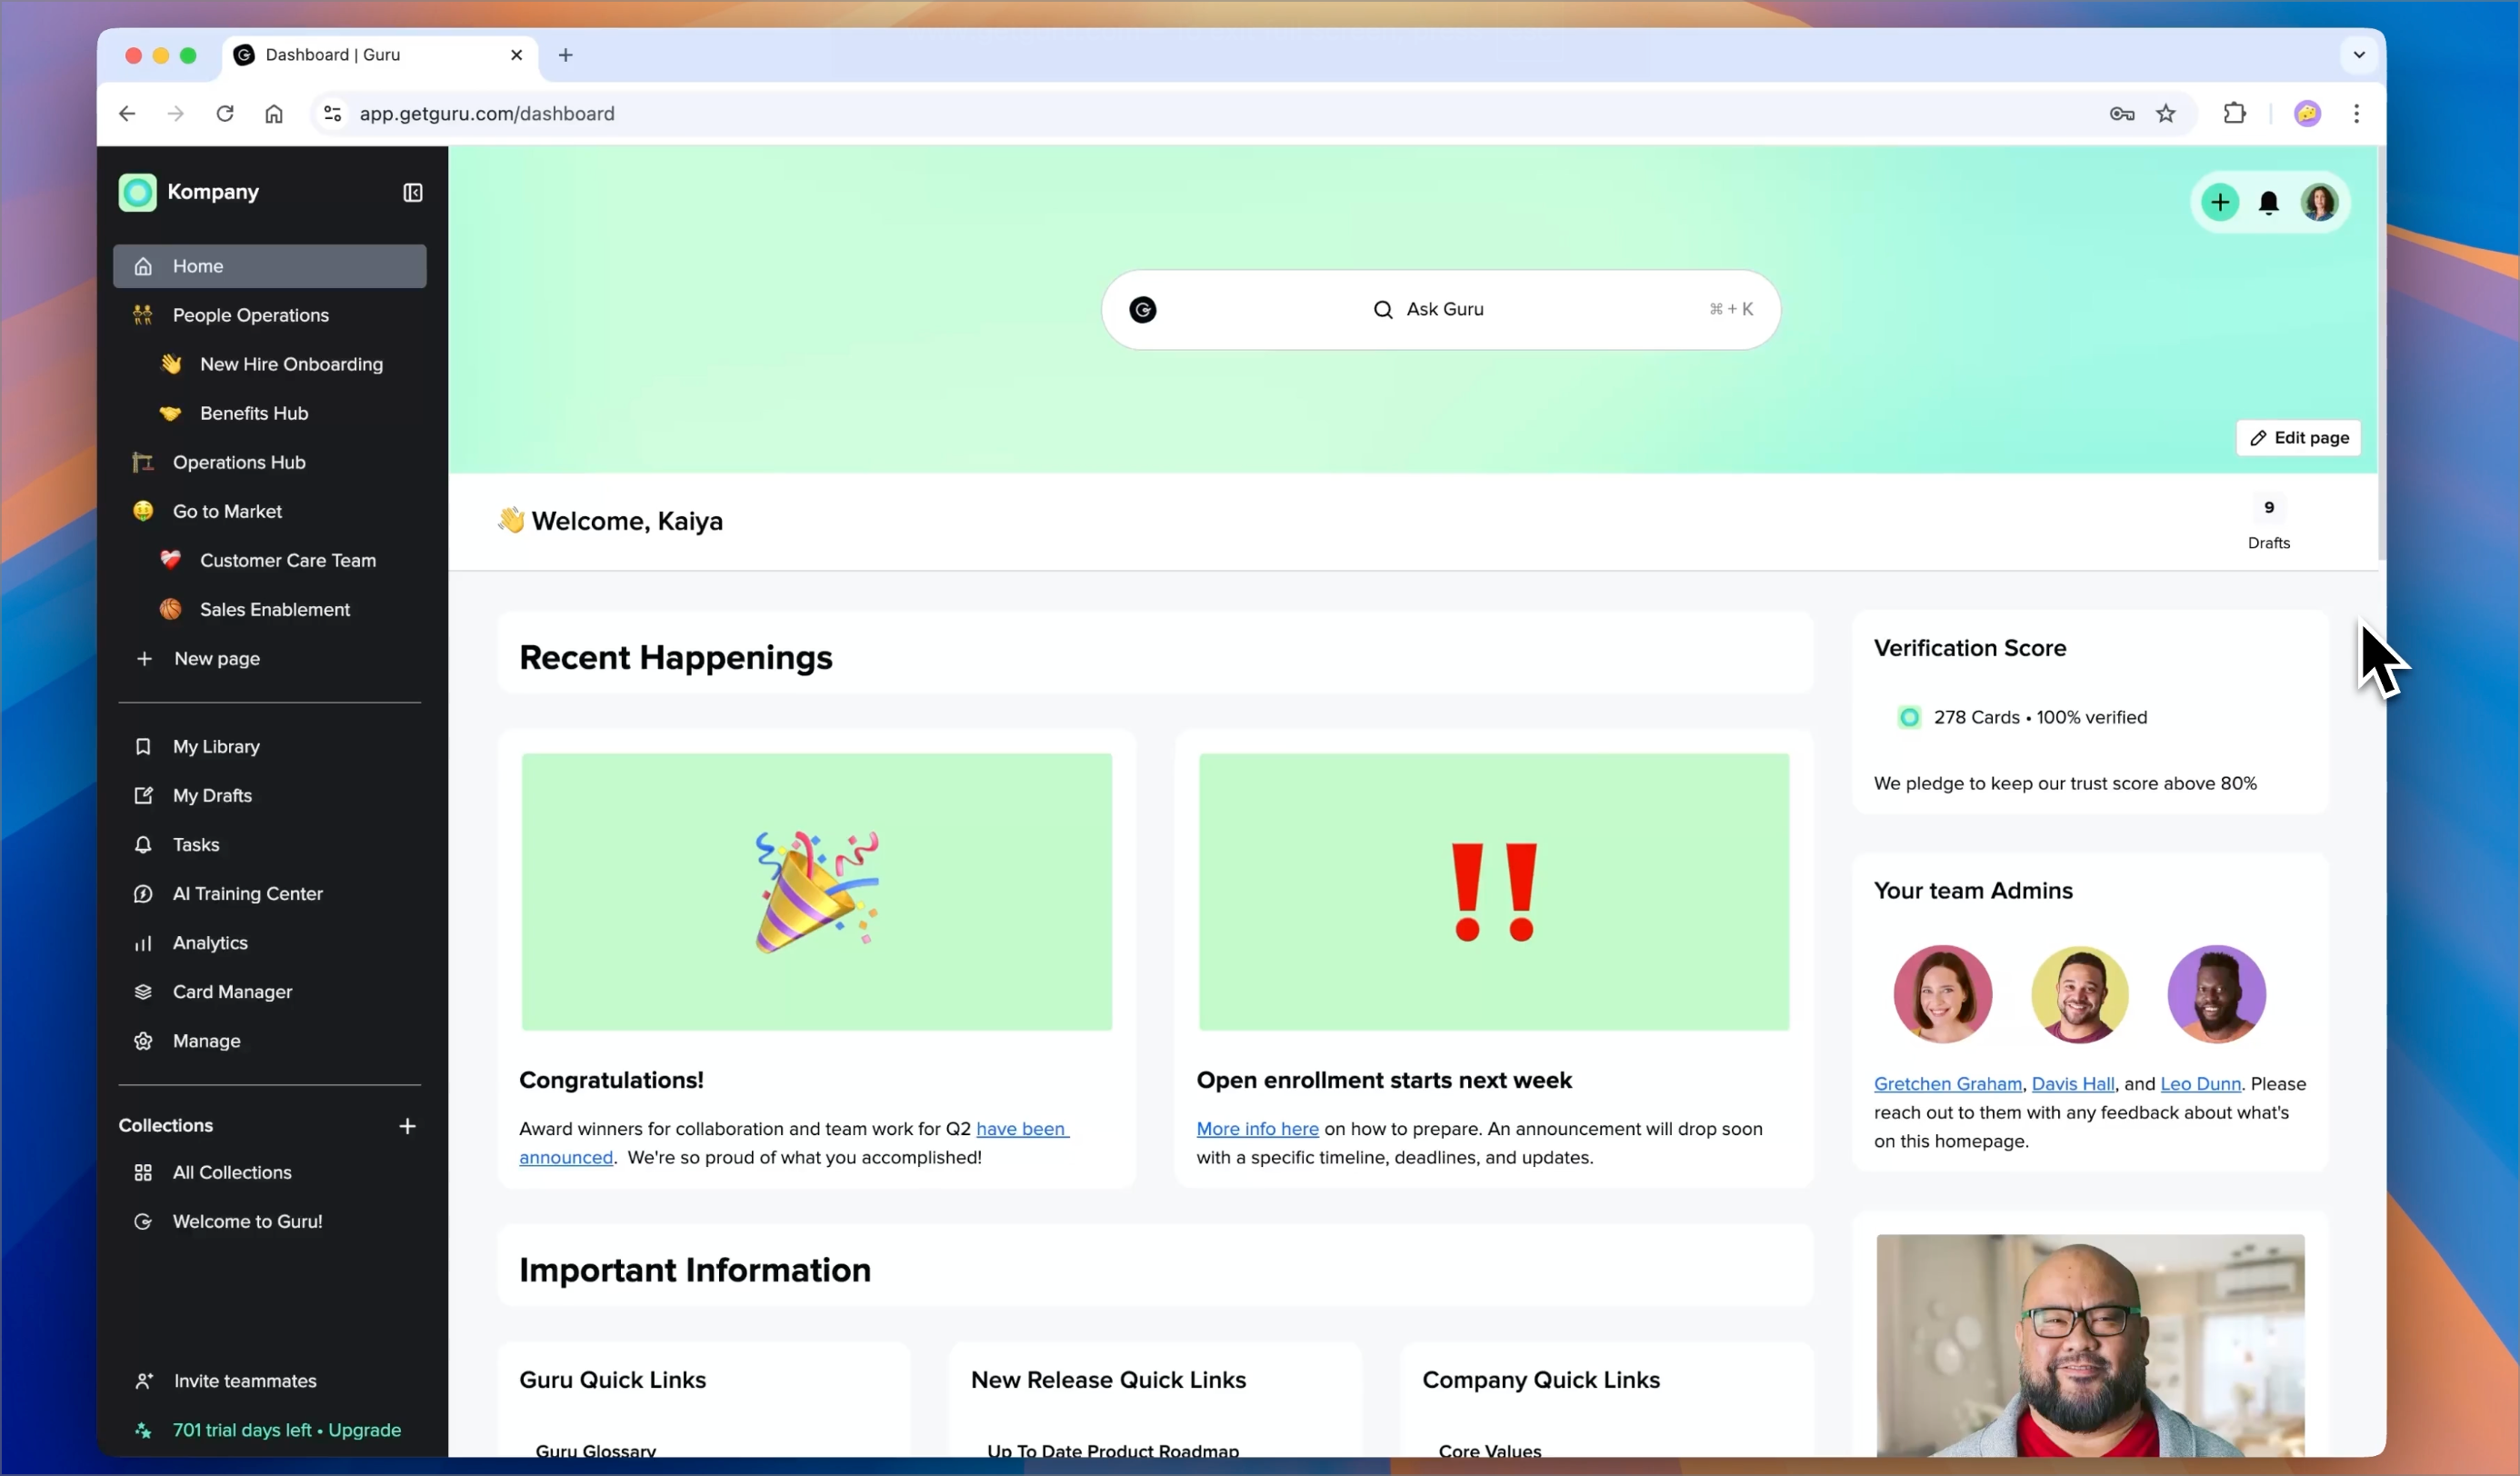Click '278 Cards • 100% verified' text
Image resolution: width=2520 pixels, height=1476 pixels.
(2040, 717)
